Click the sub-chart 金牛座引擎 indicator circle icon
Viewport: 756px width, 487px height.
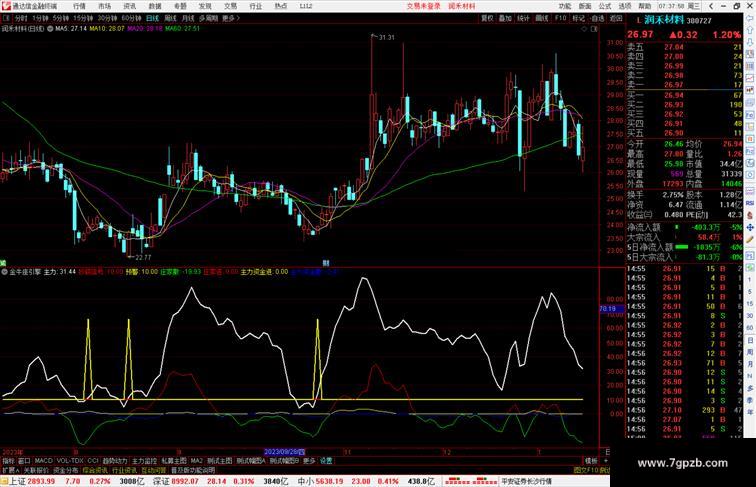pos(4,272)
